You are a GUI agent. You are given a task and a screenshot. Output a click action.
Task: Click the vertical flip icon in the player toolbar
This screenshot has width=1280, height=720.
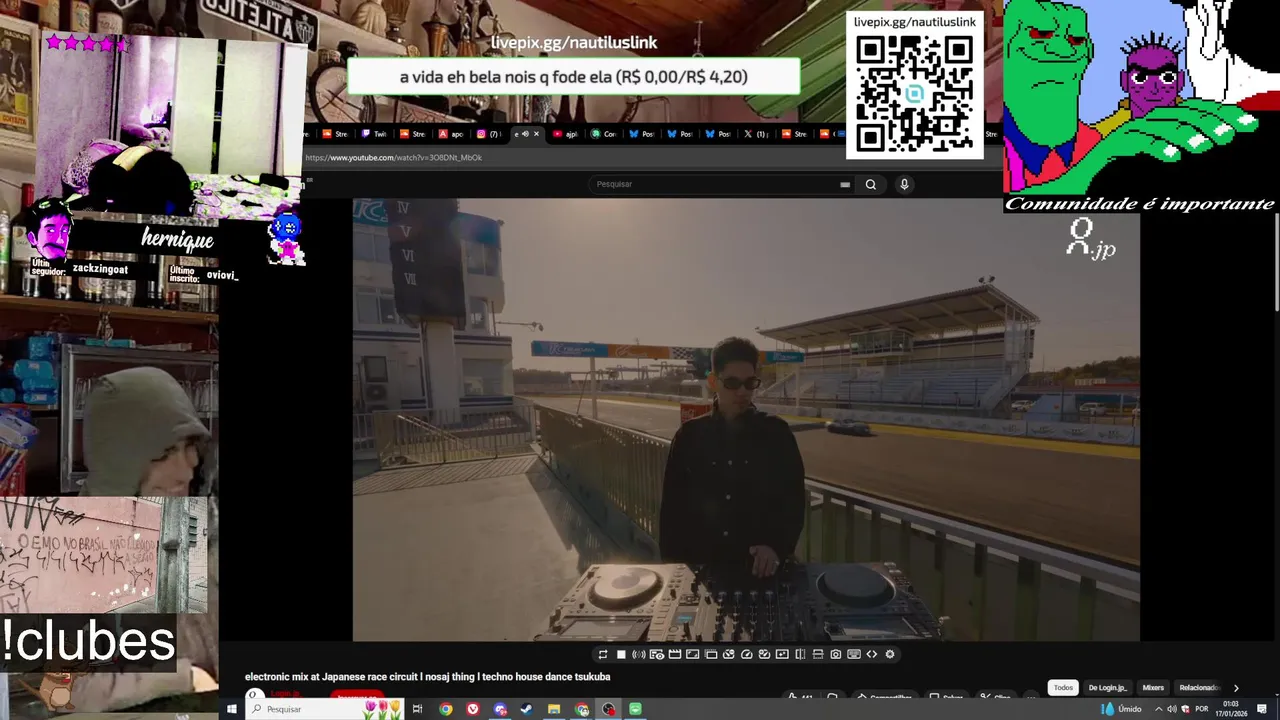tap(818, 654)
